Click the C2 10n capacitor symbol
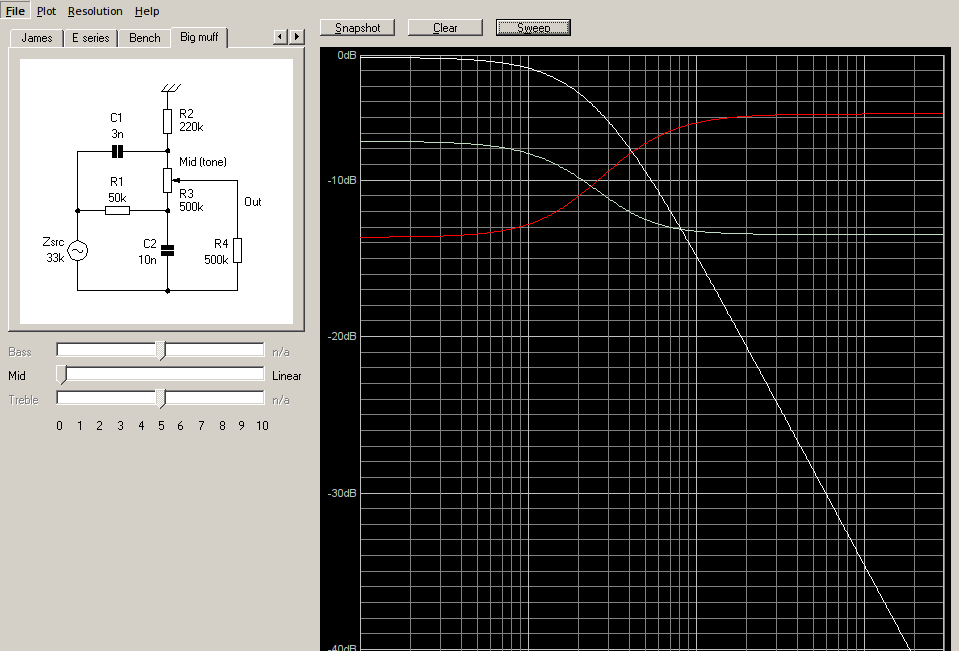Viewport: 959px width, 651px height. 167,250
